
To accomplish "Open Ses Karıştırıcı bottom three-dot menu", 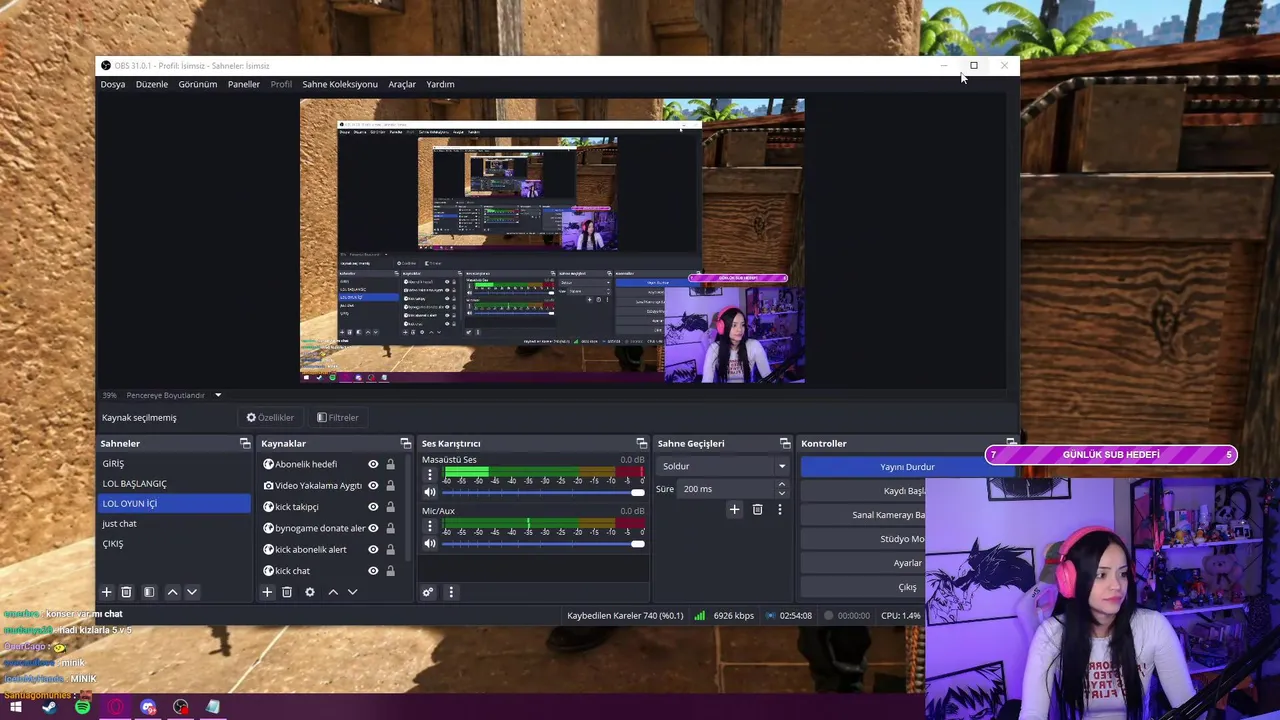I will coord(451,592).
